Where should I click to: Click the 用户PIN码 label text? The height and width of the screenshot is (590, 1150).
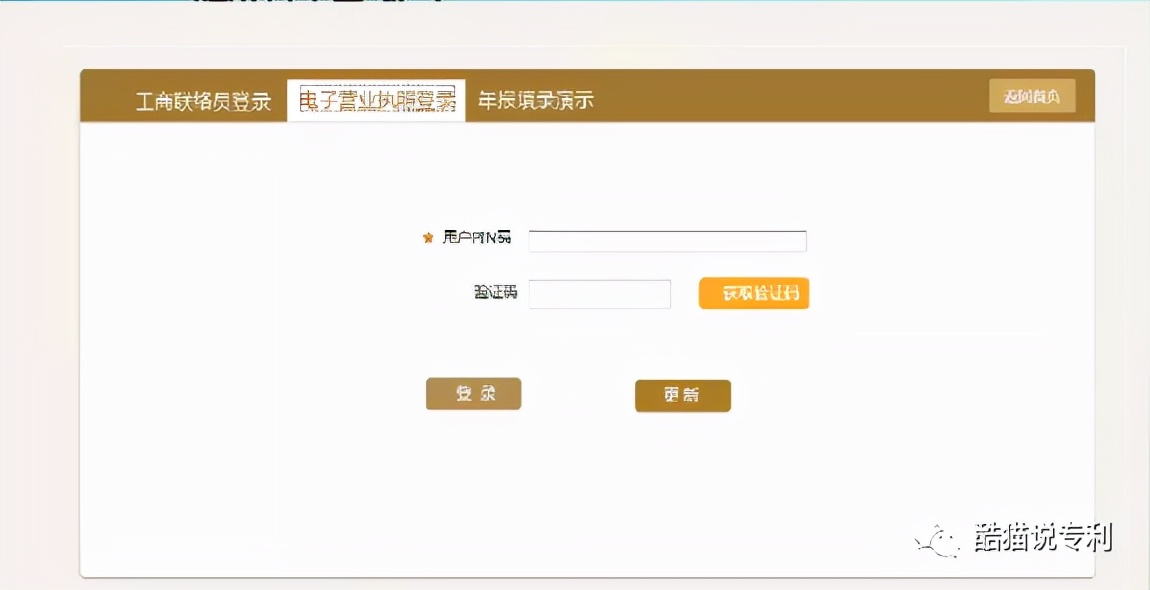point(474,239)
